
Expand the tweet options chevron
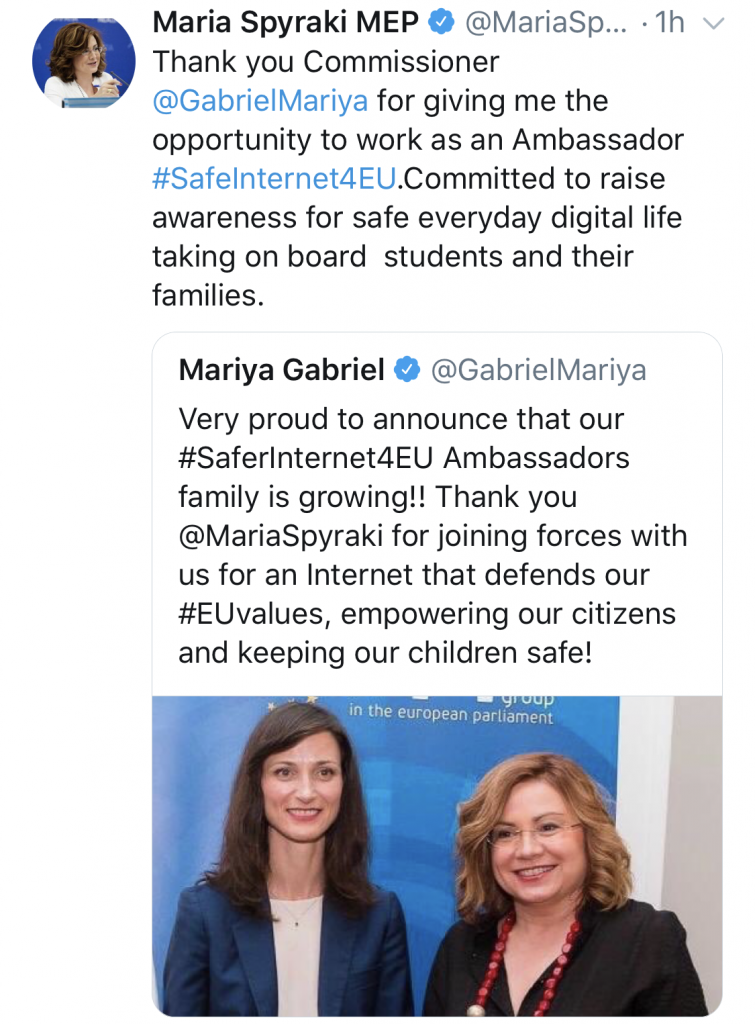(714, 21)
